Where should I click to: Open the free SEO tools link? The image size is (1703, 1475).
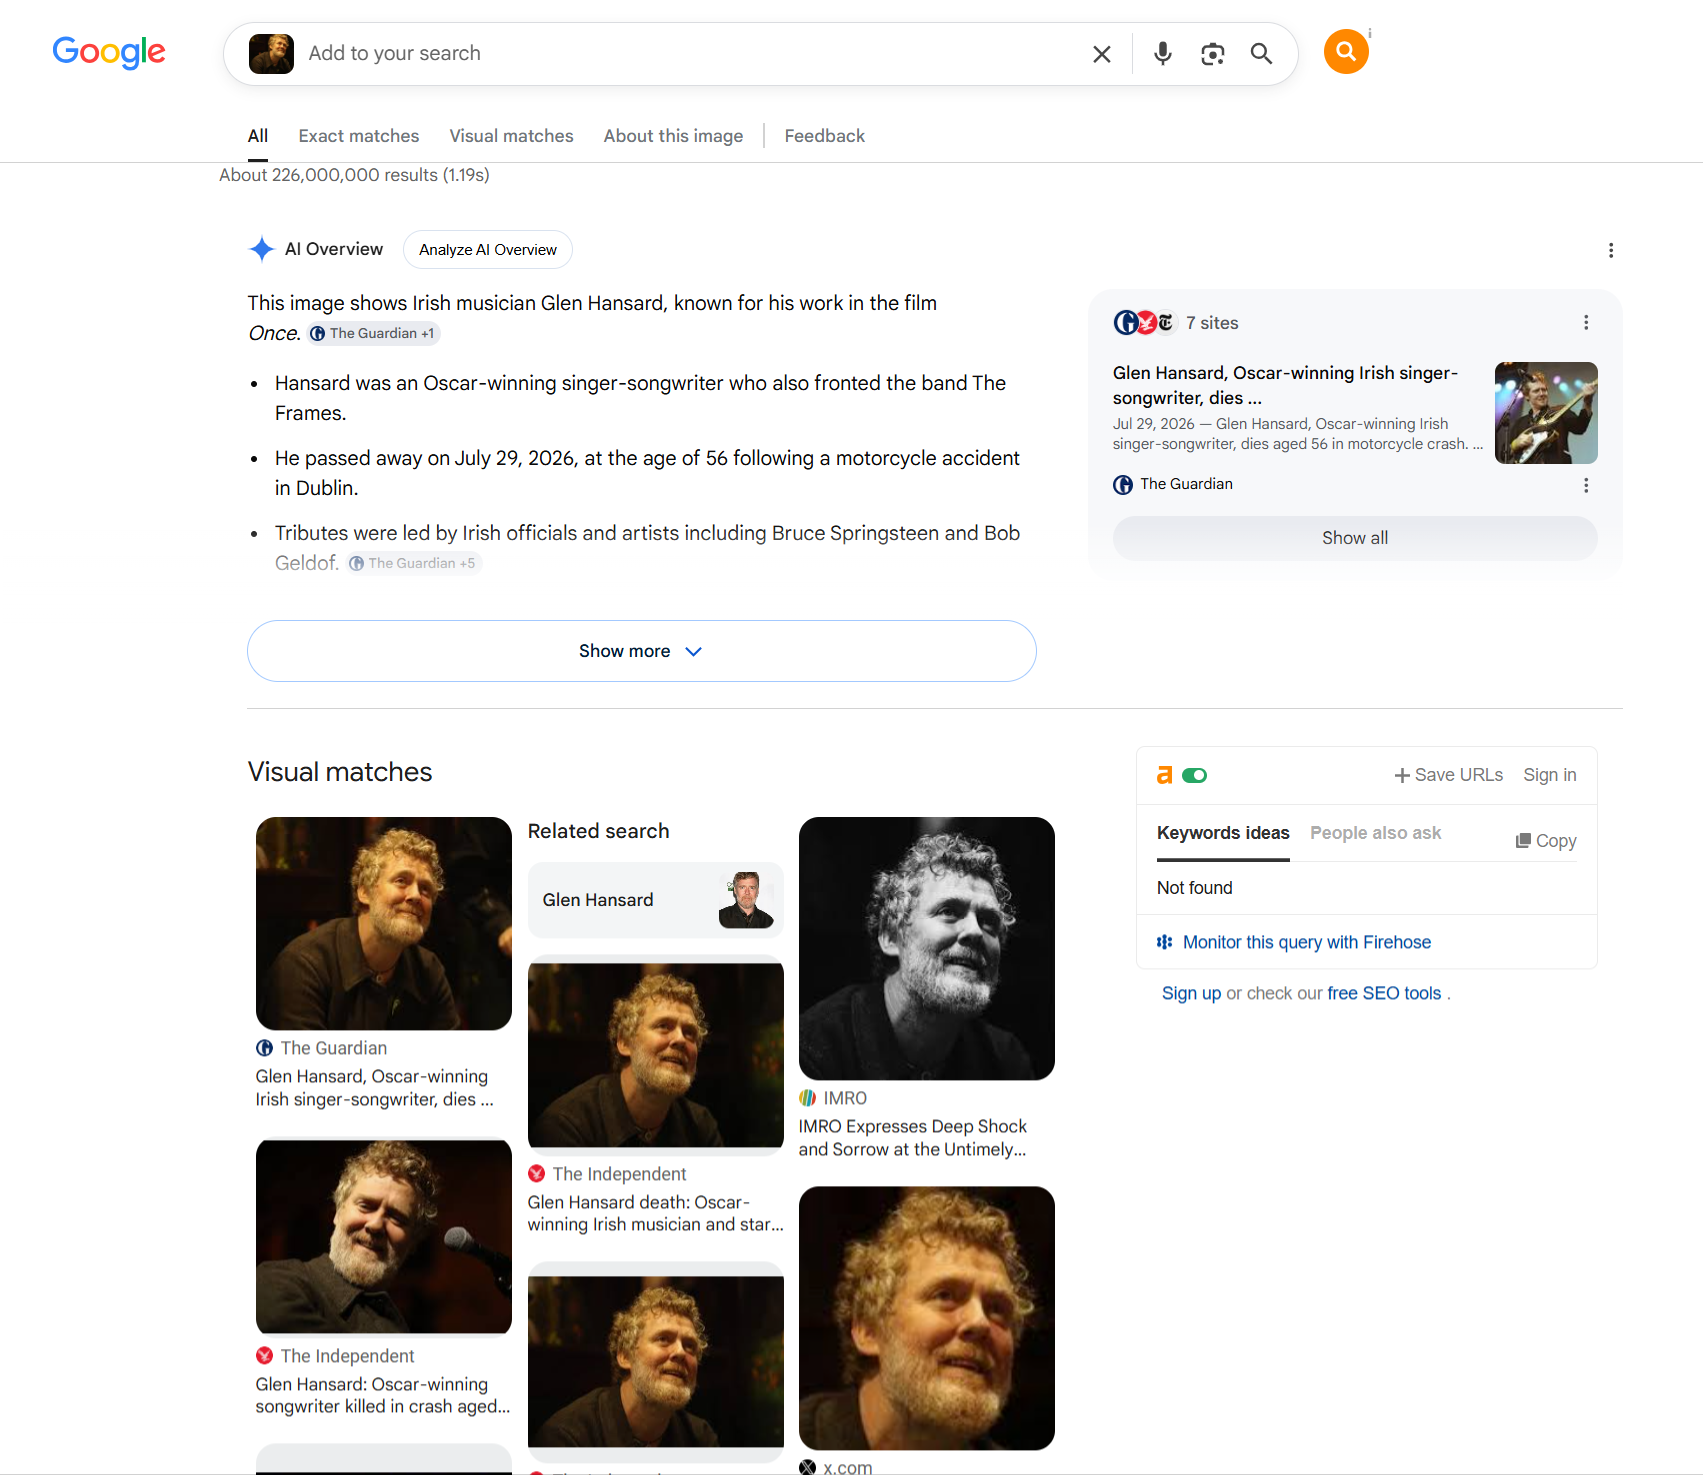click(1384, 993)
